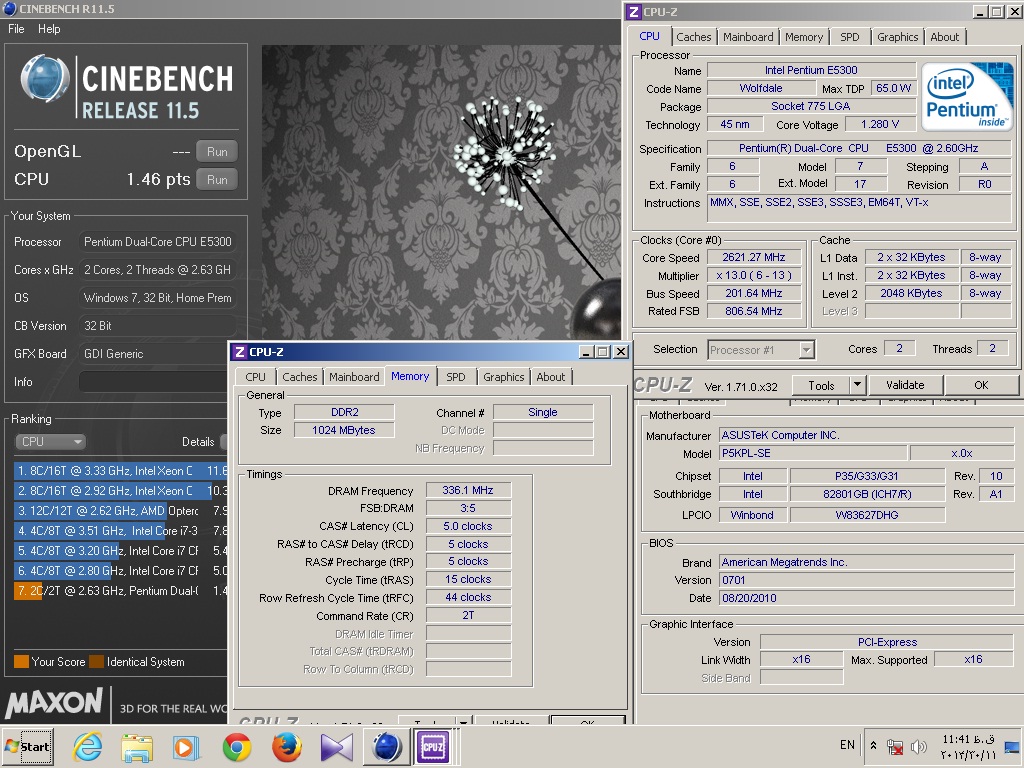Open Google Chrome from the taskbar
This screenshot has width=1024, height=768.
236,746
